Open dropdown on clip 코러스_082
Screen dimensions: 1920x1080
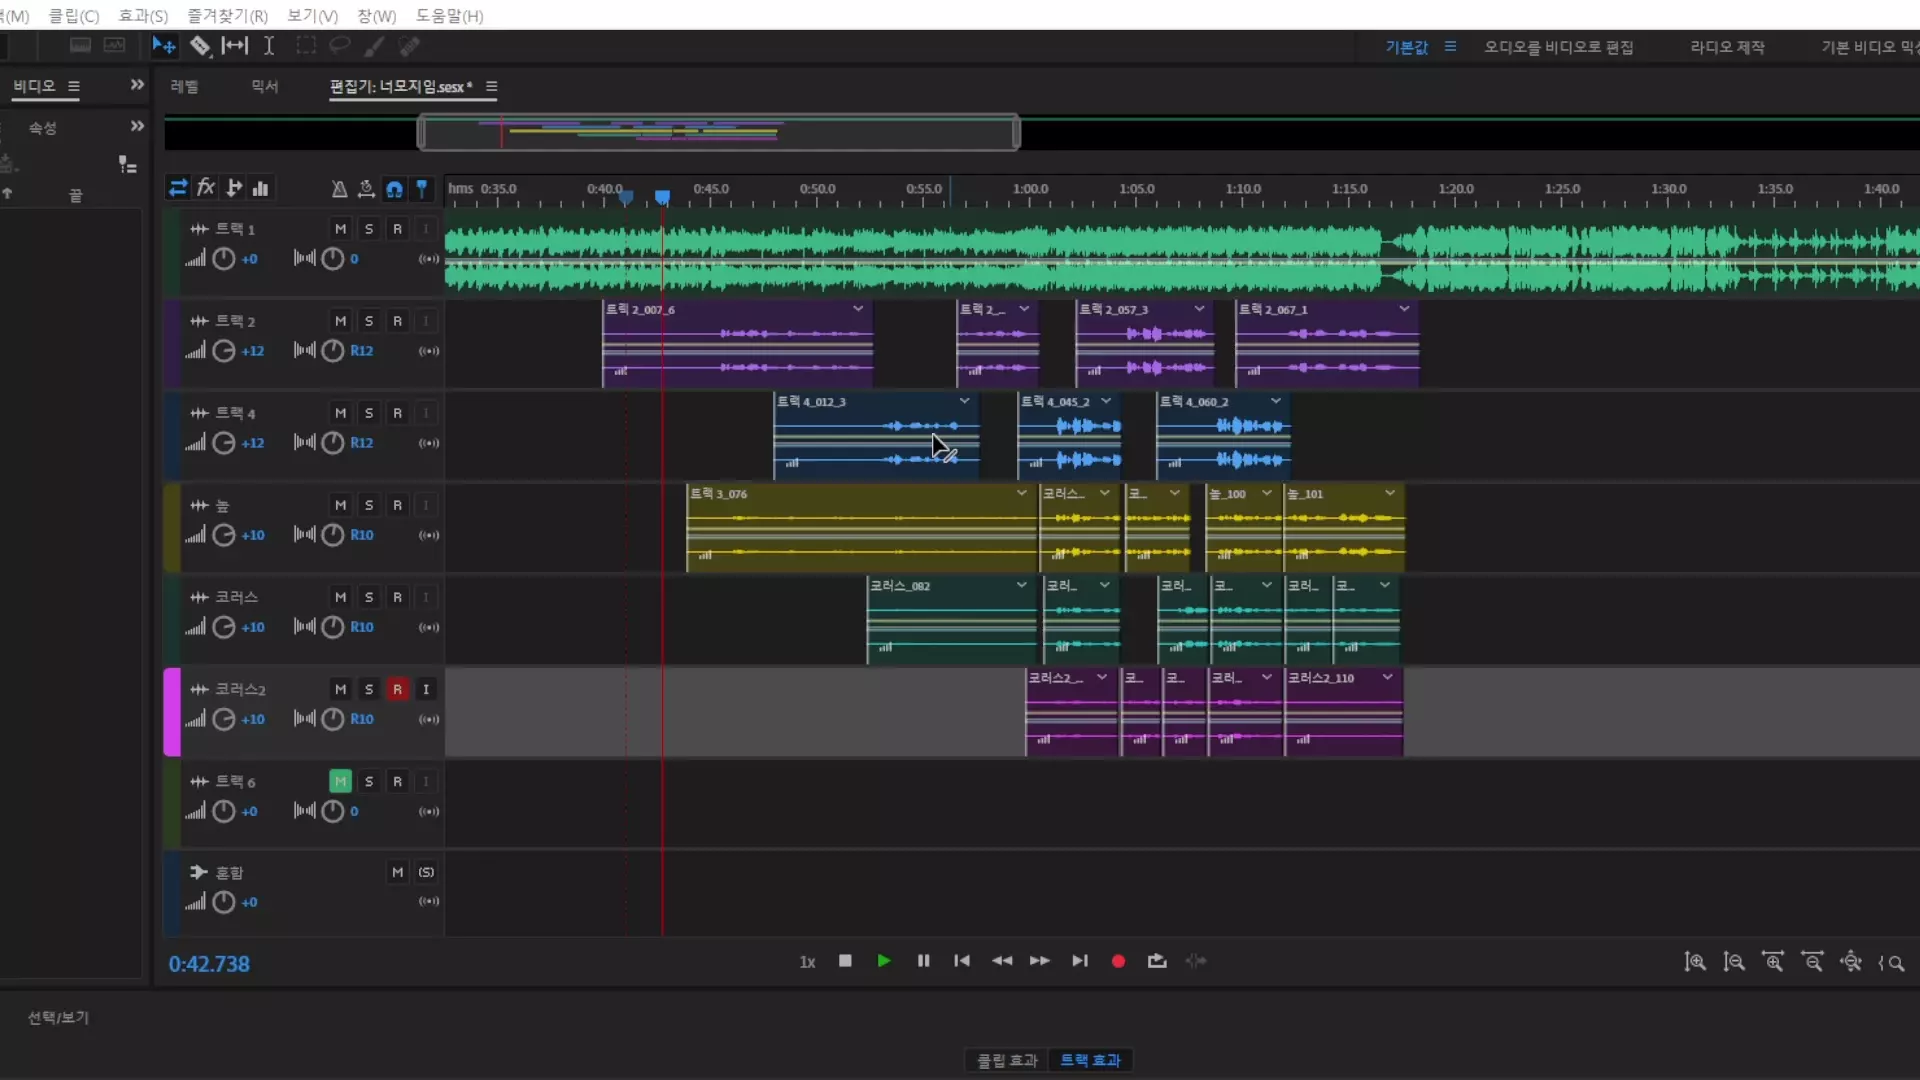[x=1021, y=585]
